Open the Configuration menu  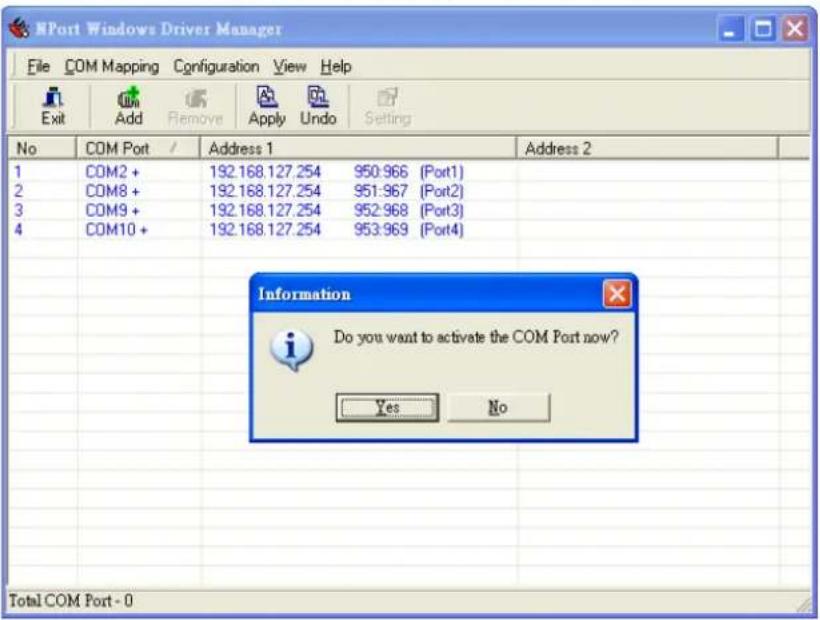pyautogui.click(x=216, y=66)
